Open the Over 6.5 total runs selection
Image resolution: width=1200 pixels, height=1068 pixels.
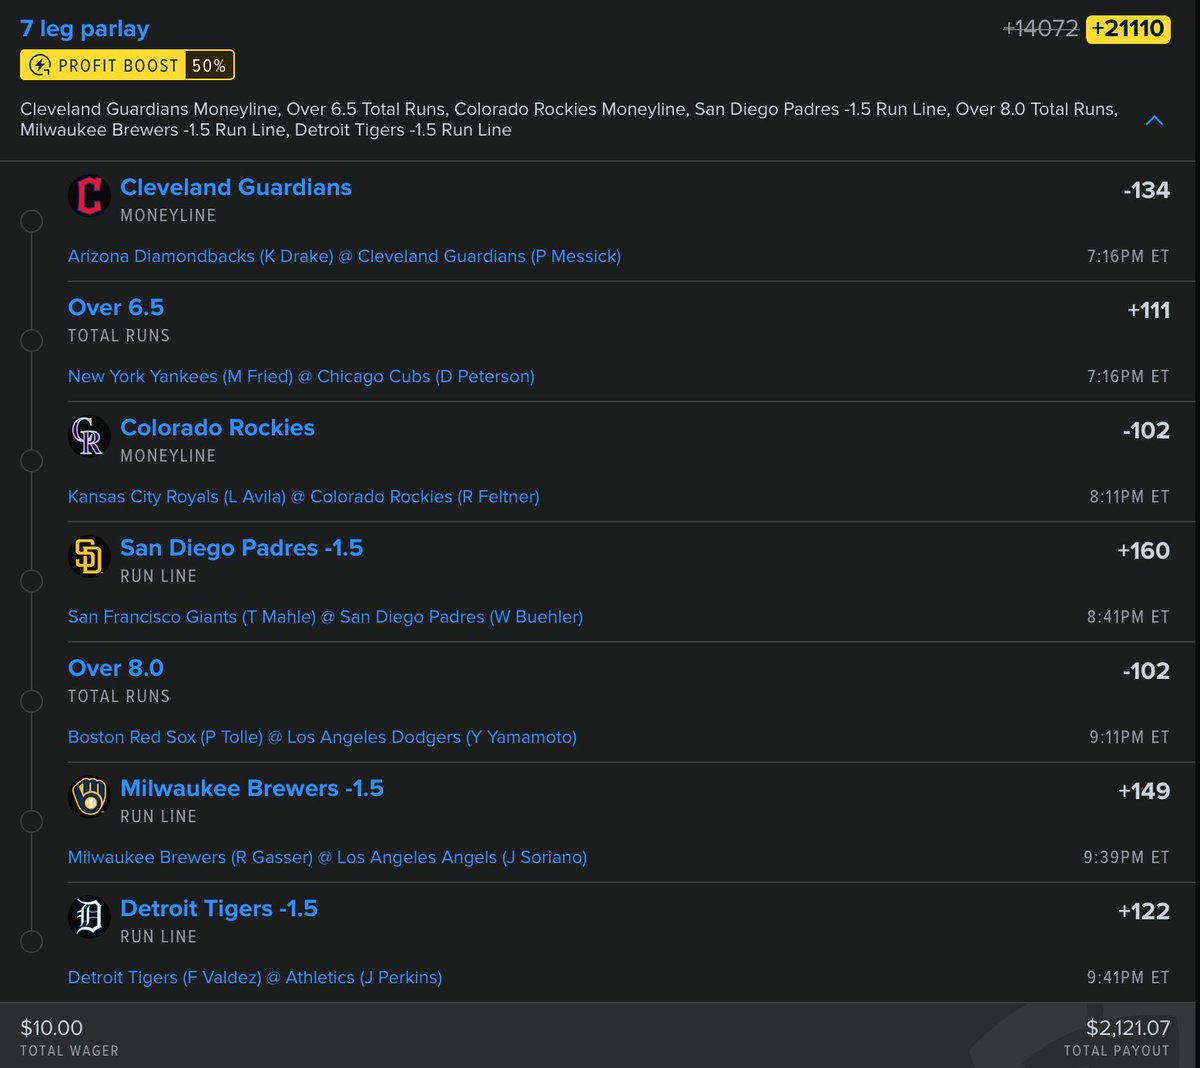pyautogui.click(x=116, y=307)
